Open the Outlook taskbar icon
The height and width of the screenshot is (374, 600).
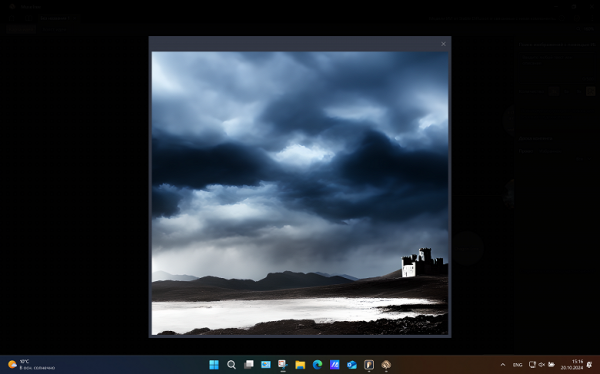pyautogui.click(x=352, y=364)
